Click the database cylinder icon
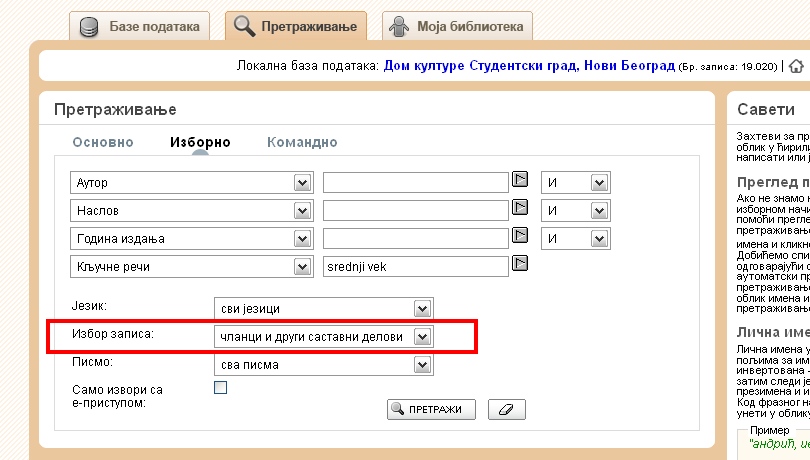The image size is (810, 460). click(x=89, y=27)
